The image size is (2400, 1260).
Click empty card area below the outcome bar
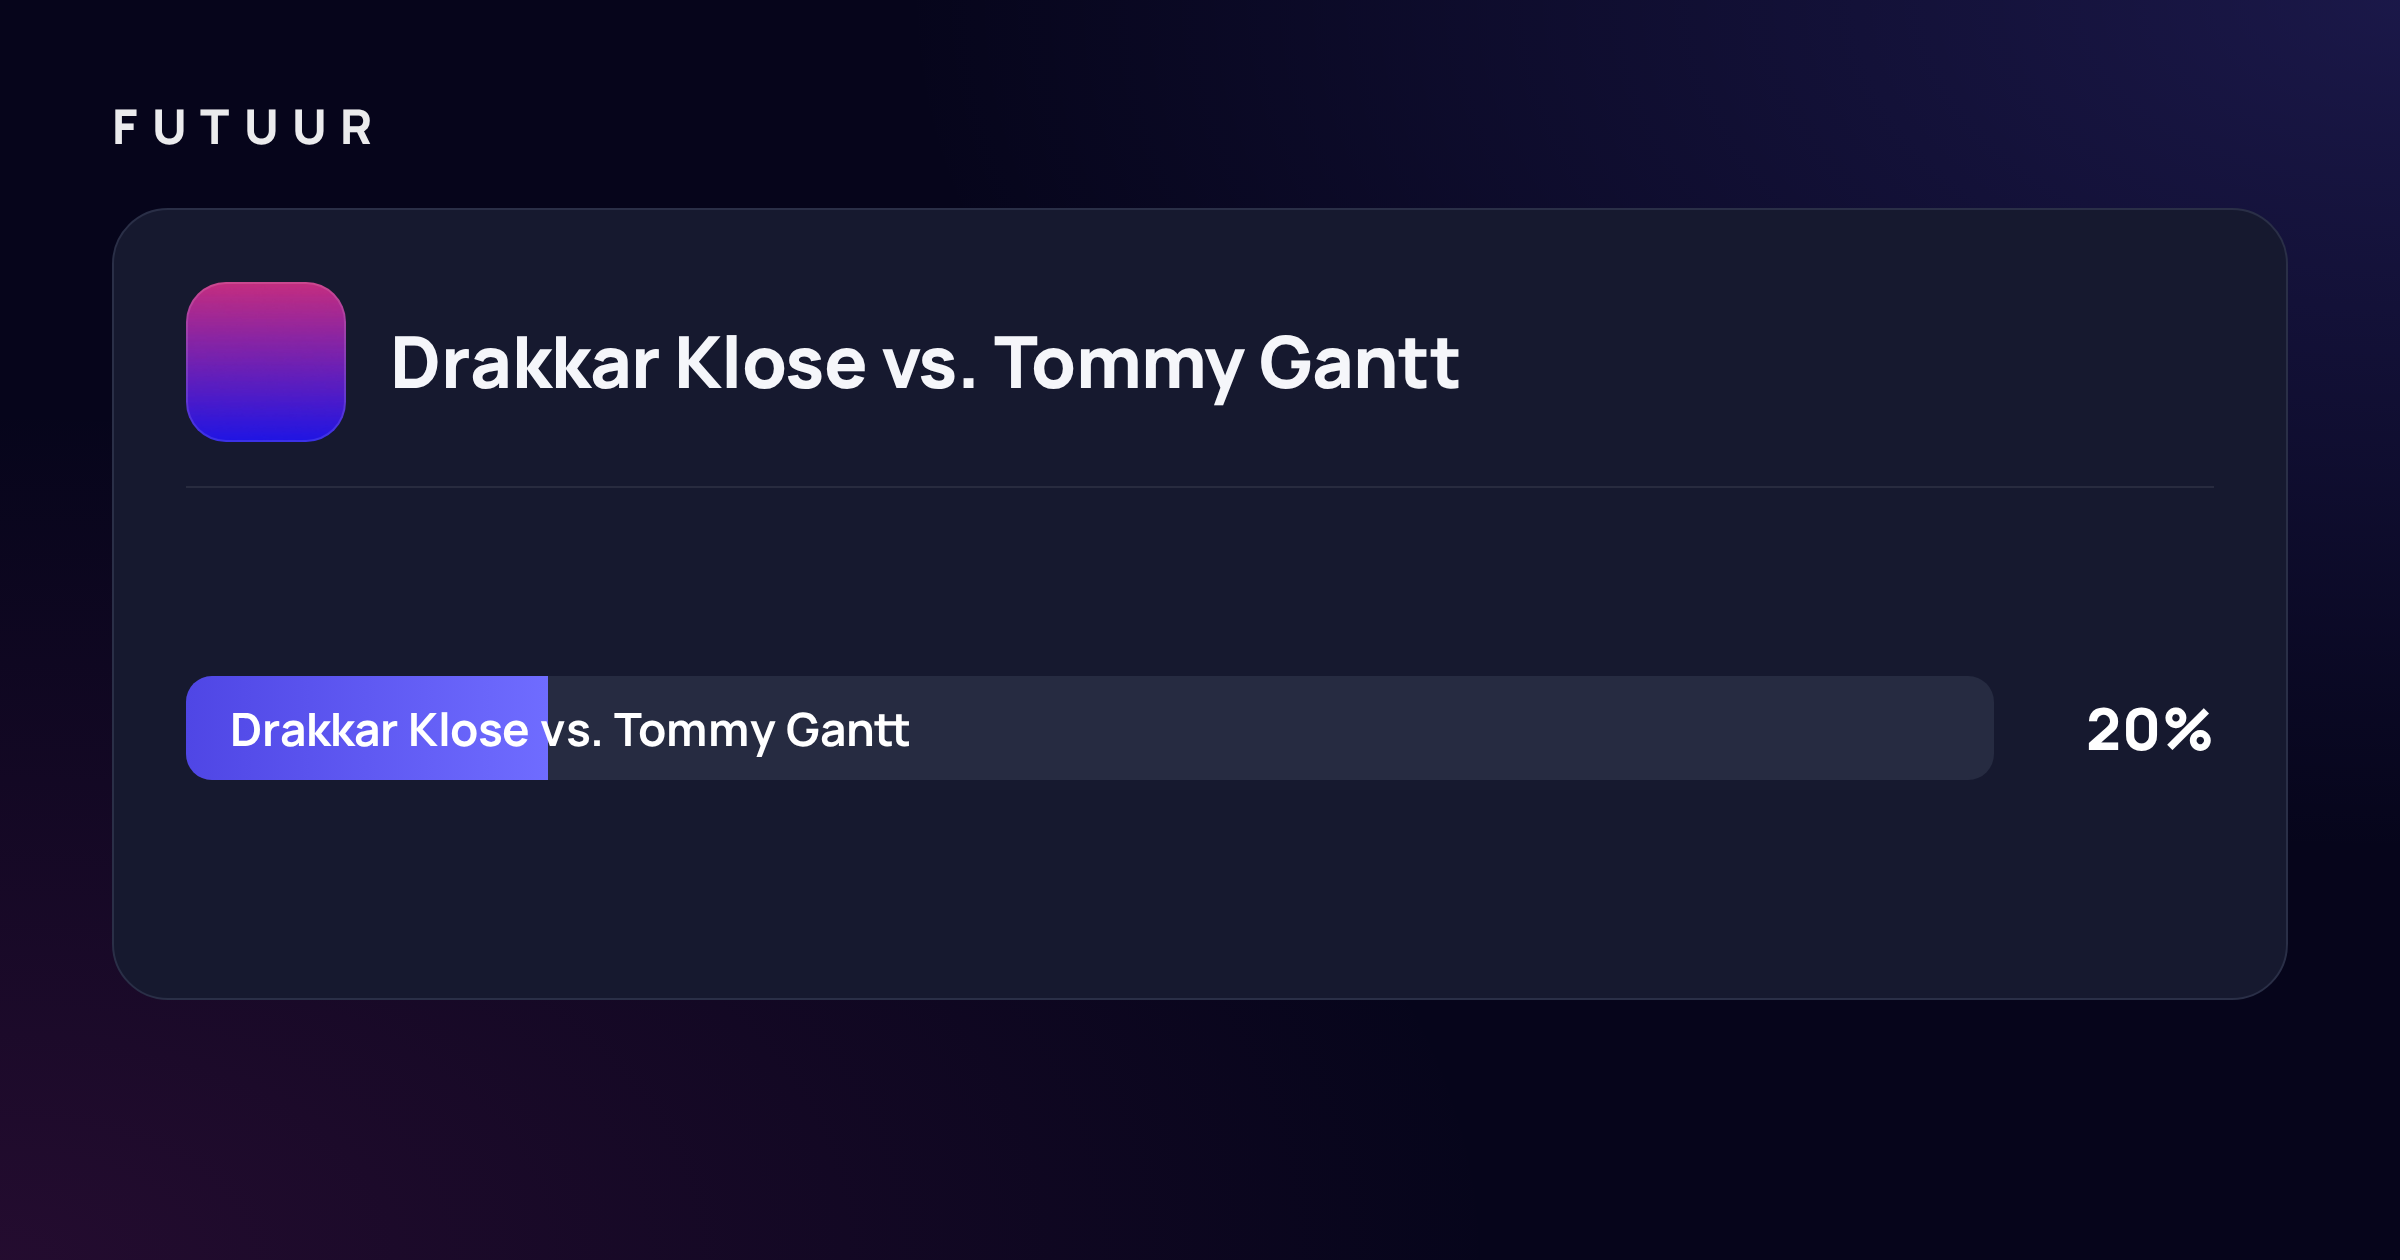(1200, 890)
